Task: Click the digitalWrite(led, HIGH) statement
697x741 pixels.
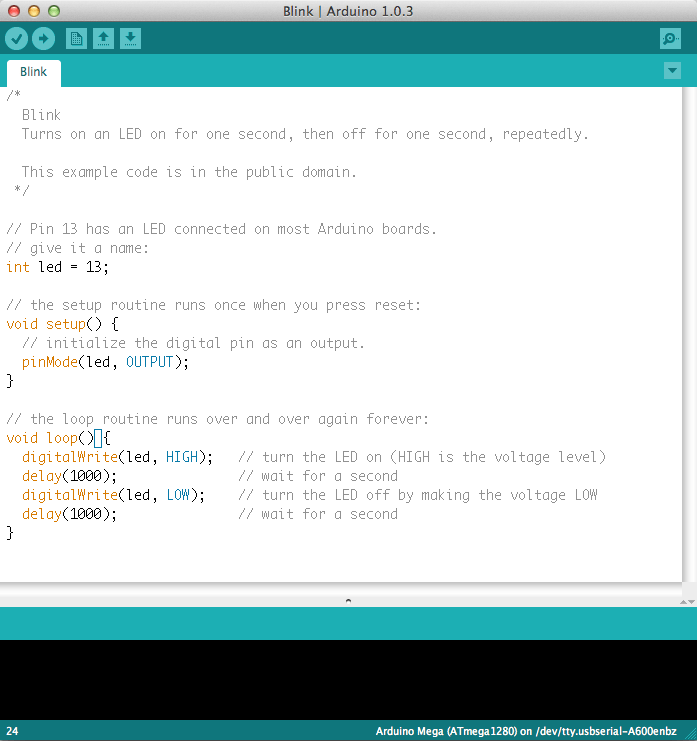Action: click(117, 457)
